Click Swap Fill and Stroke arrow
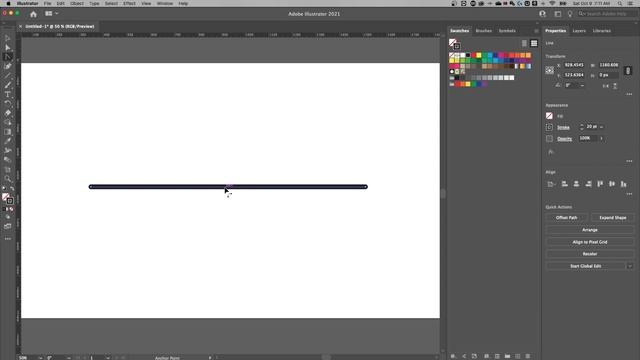The height and width of the screenshot is (360, 640). (12, 189)
